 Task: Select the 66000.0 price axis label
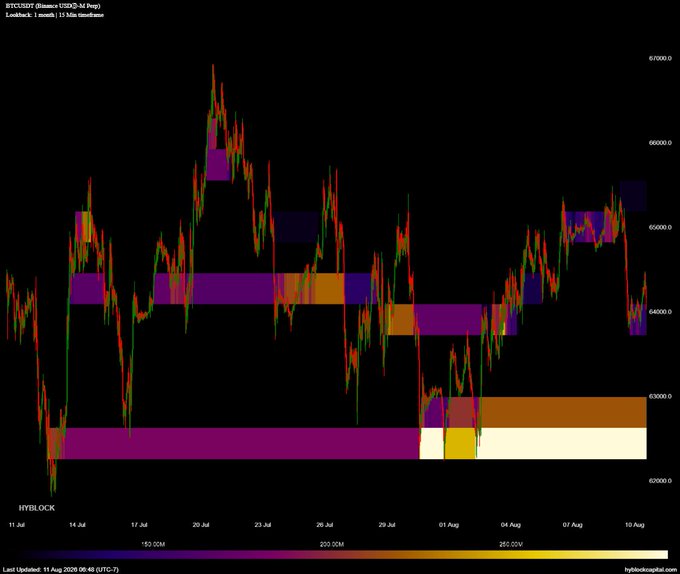660,143
